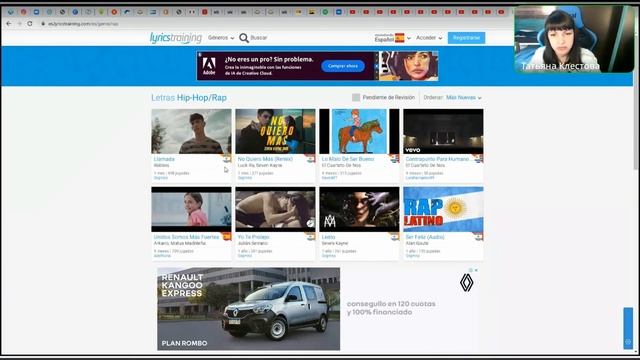Click artist text Seven Kayne under Lento

point(335,243)
